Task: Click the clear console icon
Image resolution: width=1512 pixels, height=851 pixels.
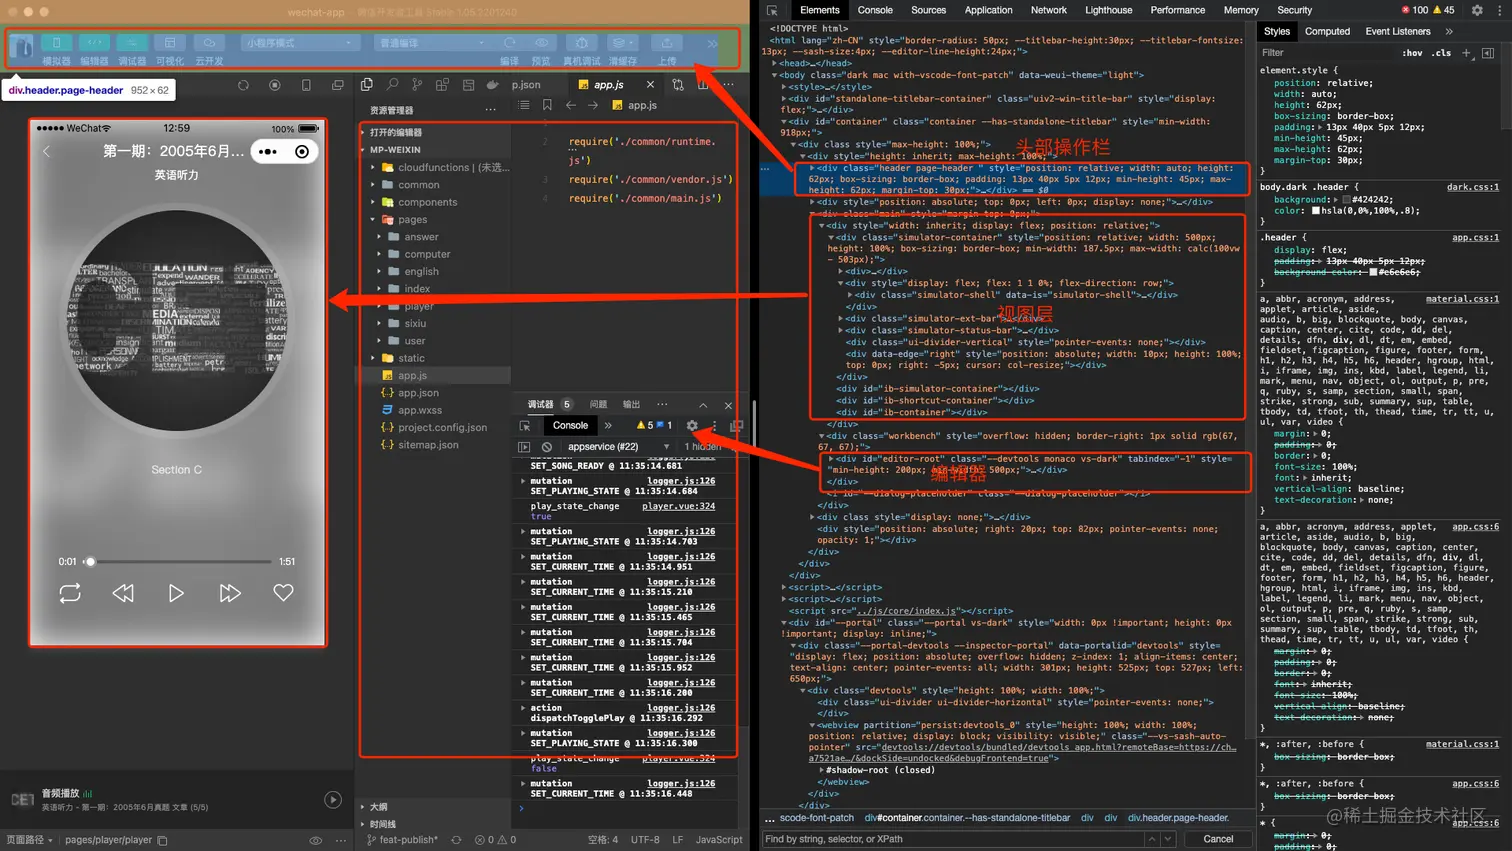Action: tap(546, 447)
